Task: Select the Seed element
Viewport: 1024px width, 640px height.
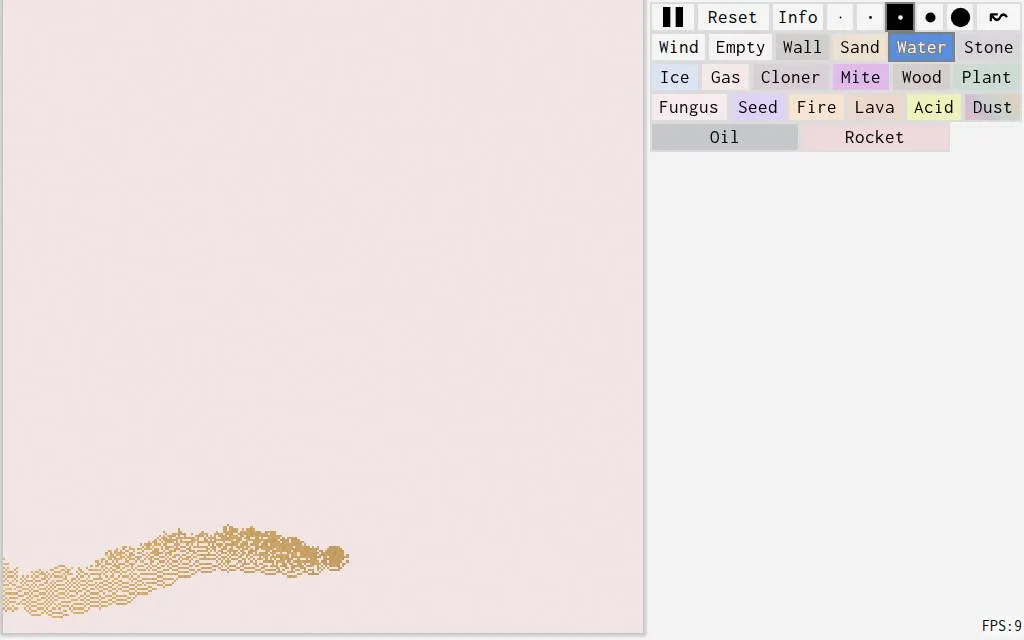Action: [x=758, y=107]
